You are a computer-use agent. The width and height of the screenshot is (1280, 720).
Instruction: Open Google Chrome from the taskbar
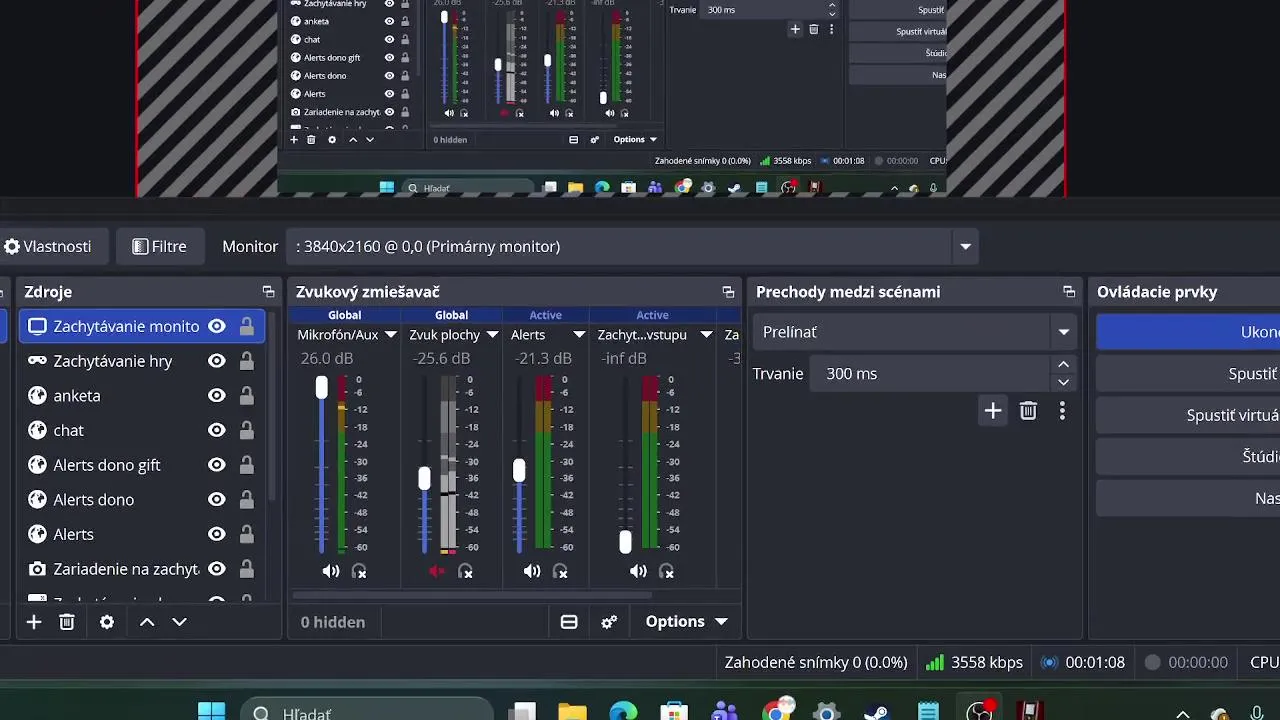[777, 711]
